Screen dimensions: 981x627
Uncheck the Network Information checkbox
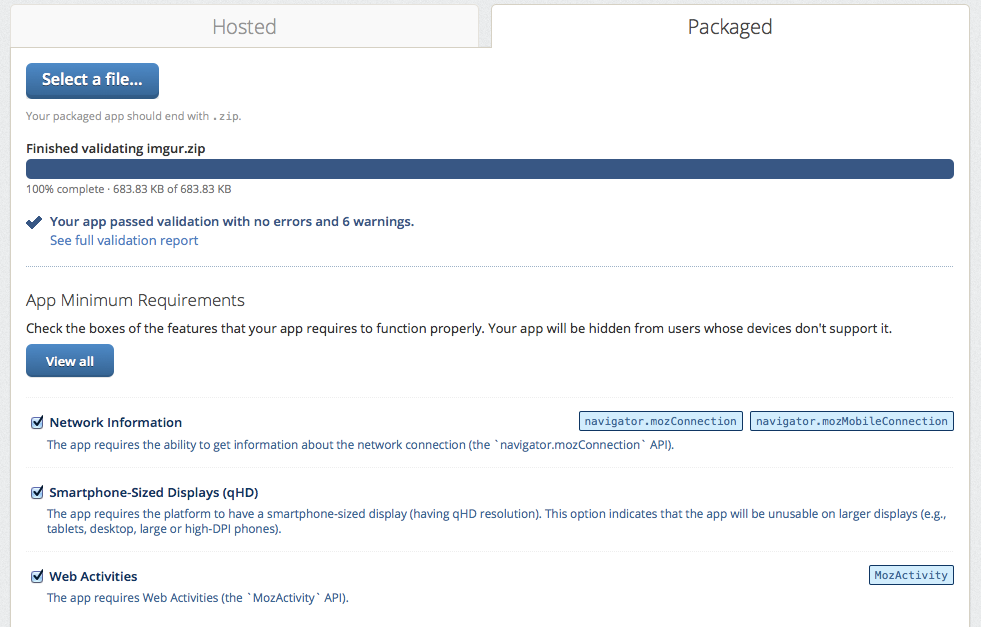point(37,422)
